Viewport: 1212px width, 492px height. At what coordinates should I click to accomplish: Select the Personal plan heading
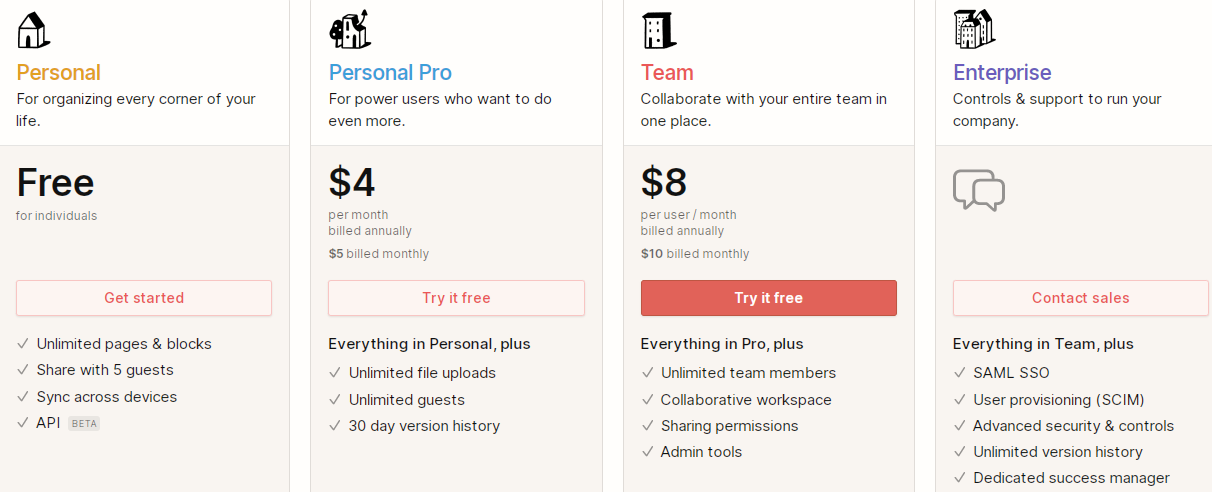pyautogui.click(x=58, y=73)
